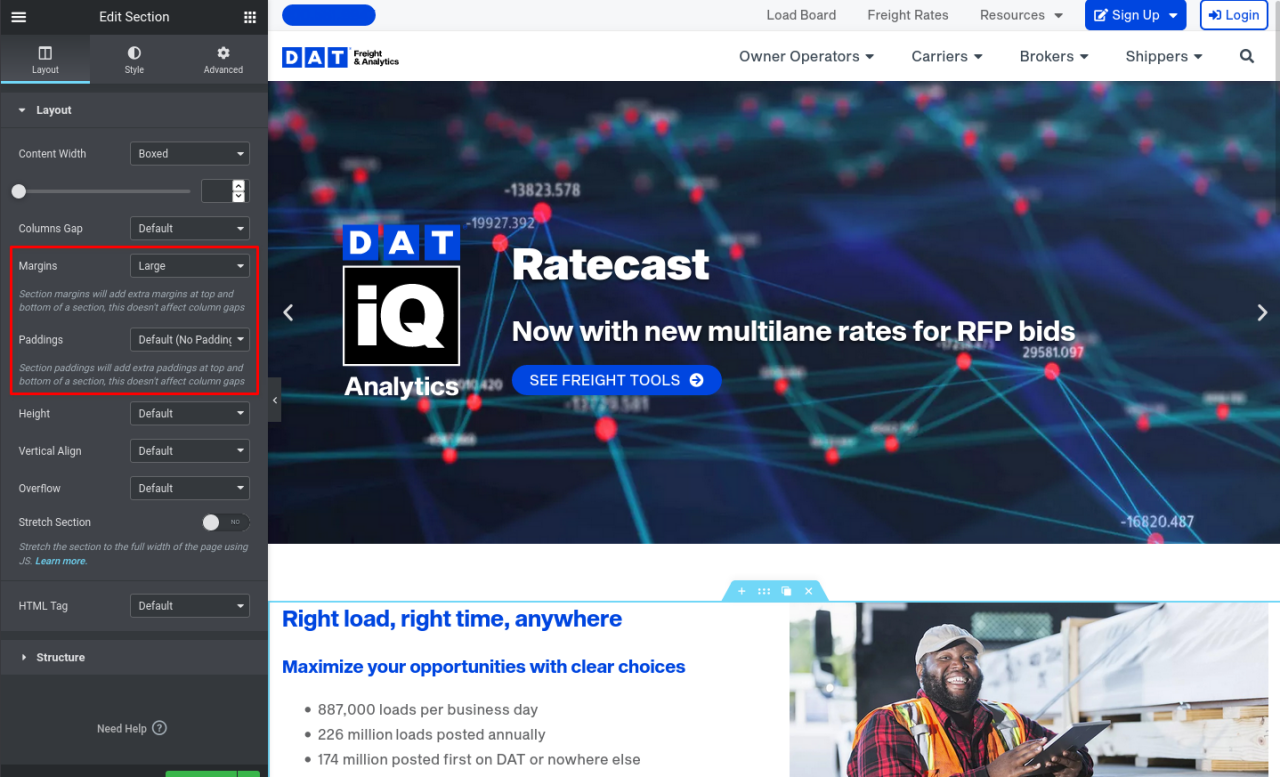Open the Advanced tab
Viewport: 1280px width, 777px height.
pyautogui.click(x=223, y=59)
